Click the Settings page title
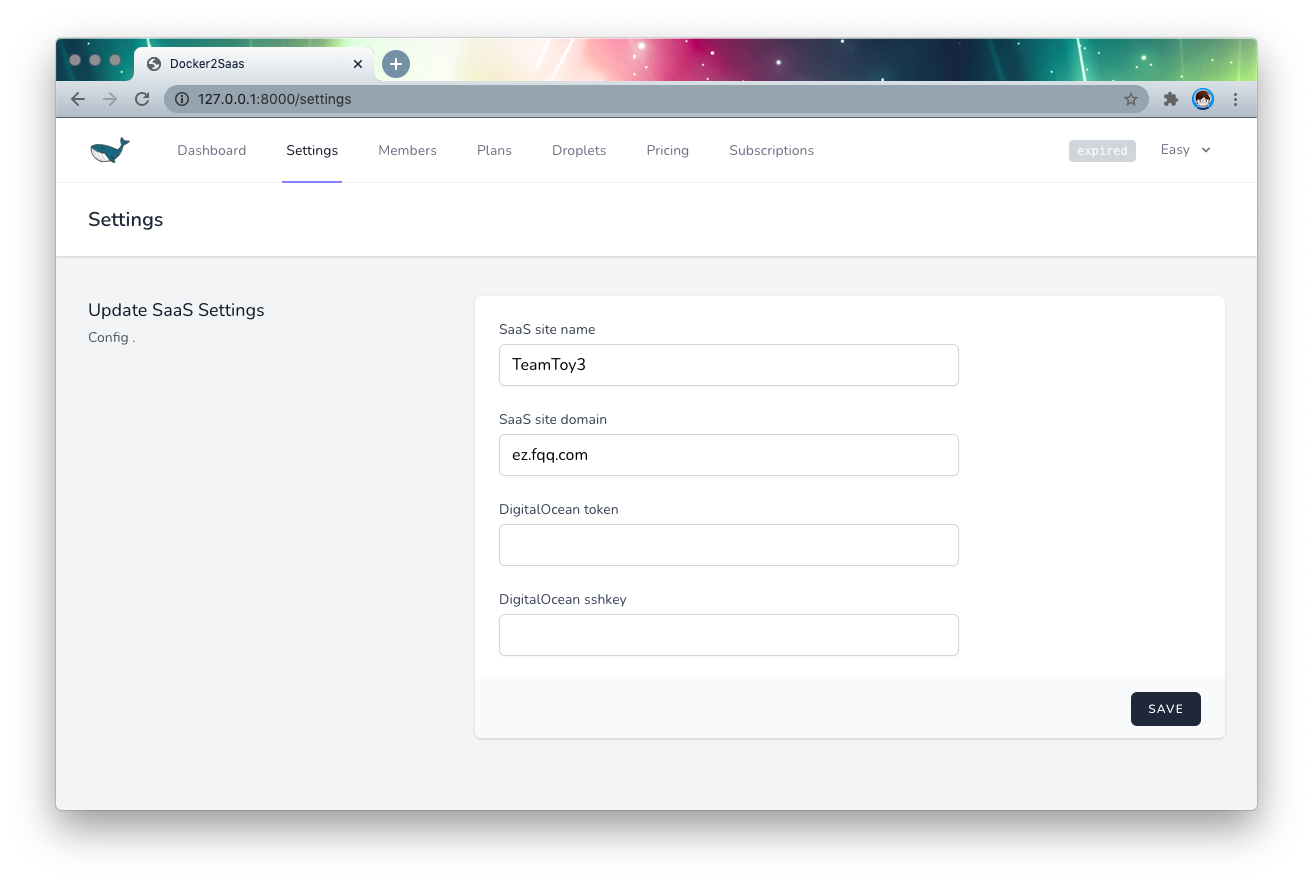Viewport: 1313px width, 884px height. click(x=125, y=220)
